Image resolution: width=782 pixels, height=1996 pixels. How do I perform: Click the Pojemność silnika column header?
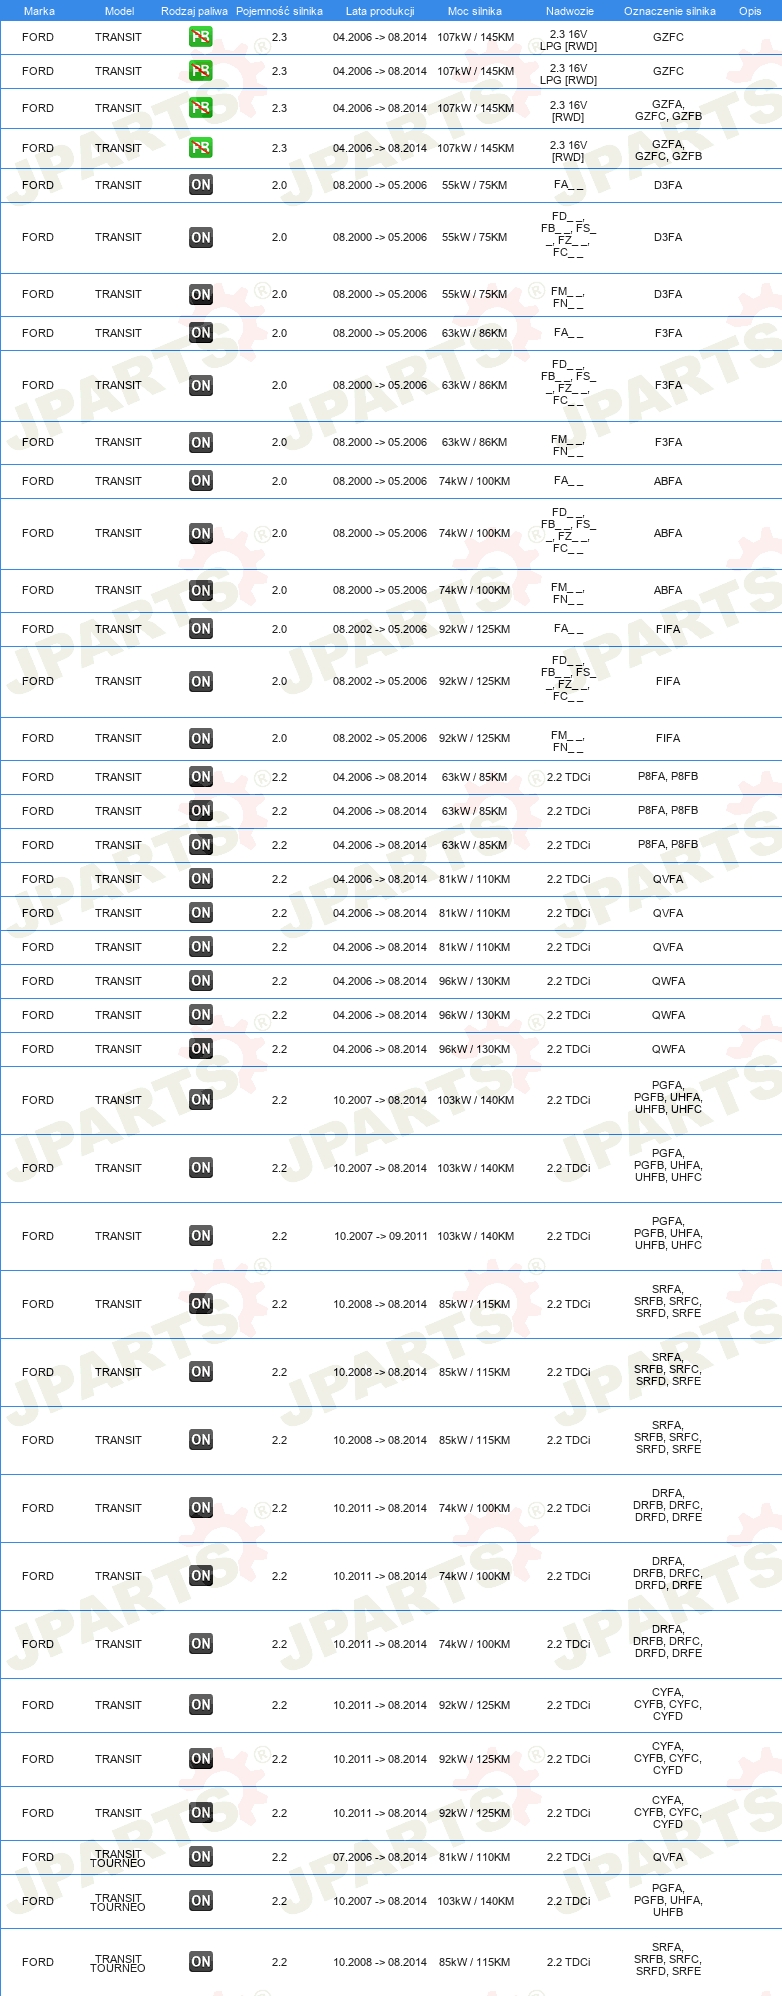[x=279, y=11]
